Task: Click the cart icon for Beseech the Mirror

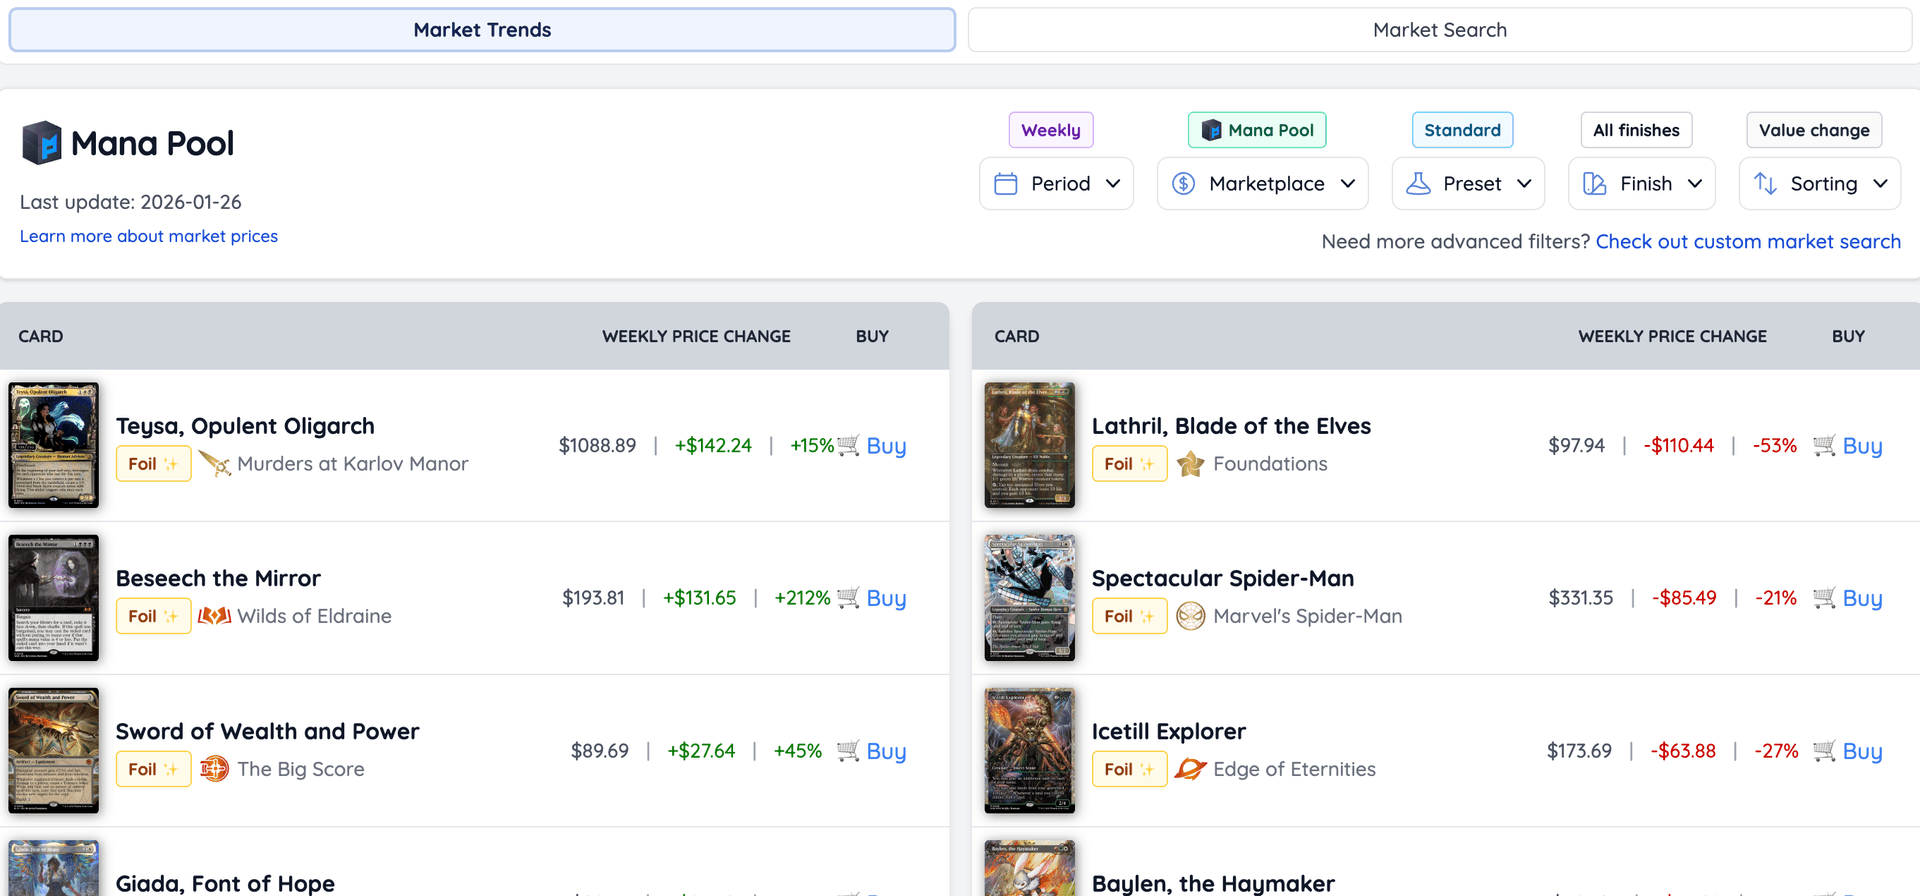Action: [848, 598]
